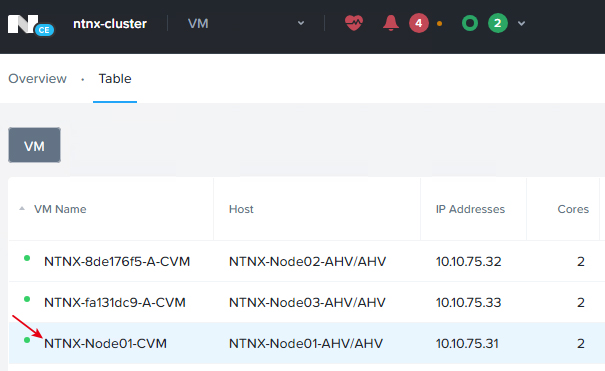Image resolution: width=605 pixels, height=371 pixels.
Task: Switch to the Overview tab
Action: [x=37, y=79]
